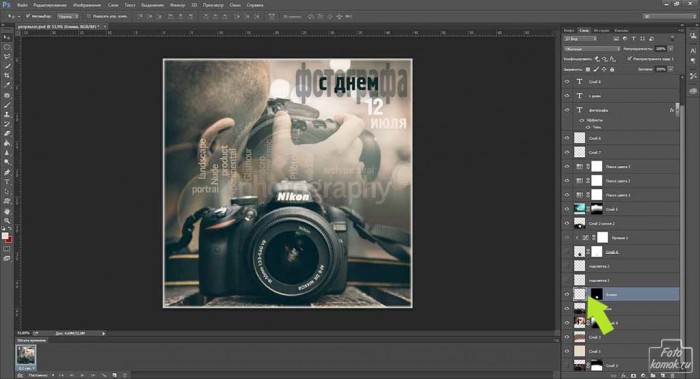Open the Фильтр menu
Viewport: 700px width, 379px height.
[177, 5]
